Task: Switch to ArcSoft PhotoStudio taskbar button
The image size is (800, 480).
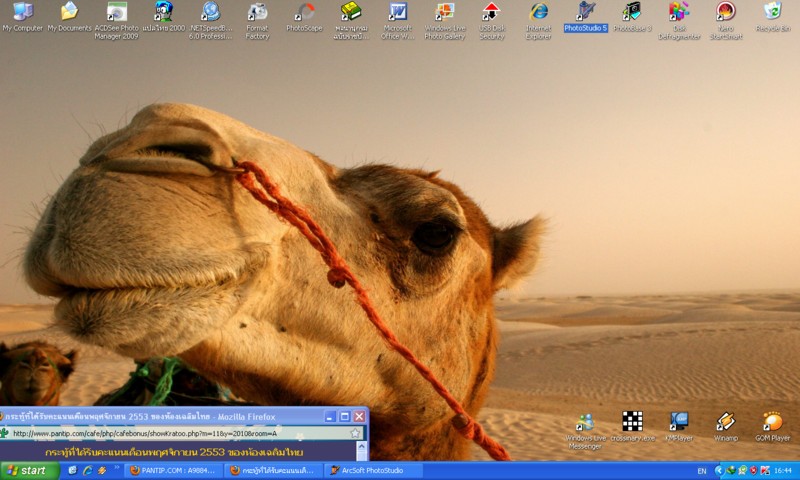Action: 373,470
